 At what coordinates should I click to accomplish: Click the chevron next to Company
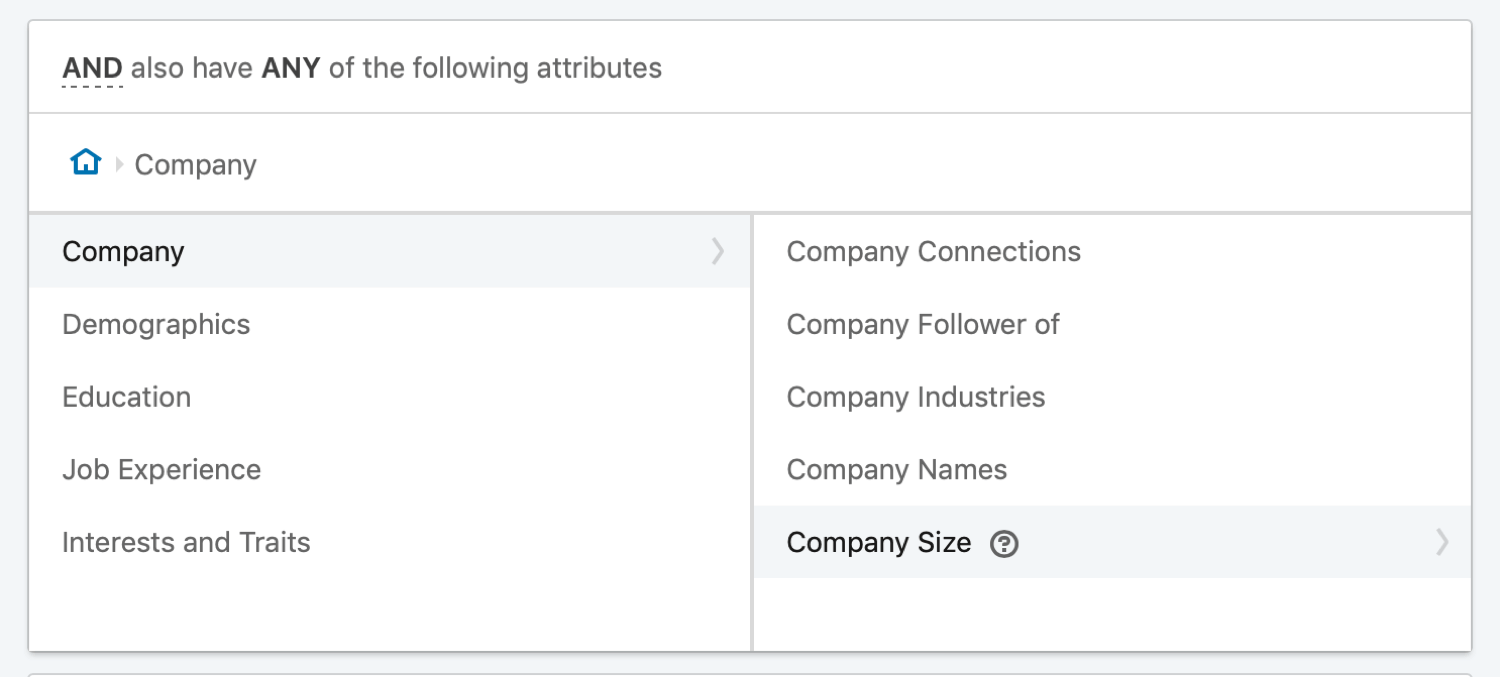[x=716, y=252]
